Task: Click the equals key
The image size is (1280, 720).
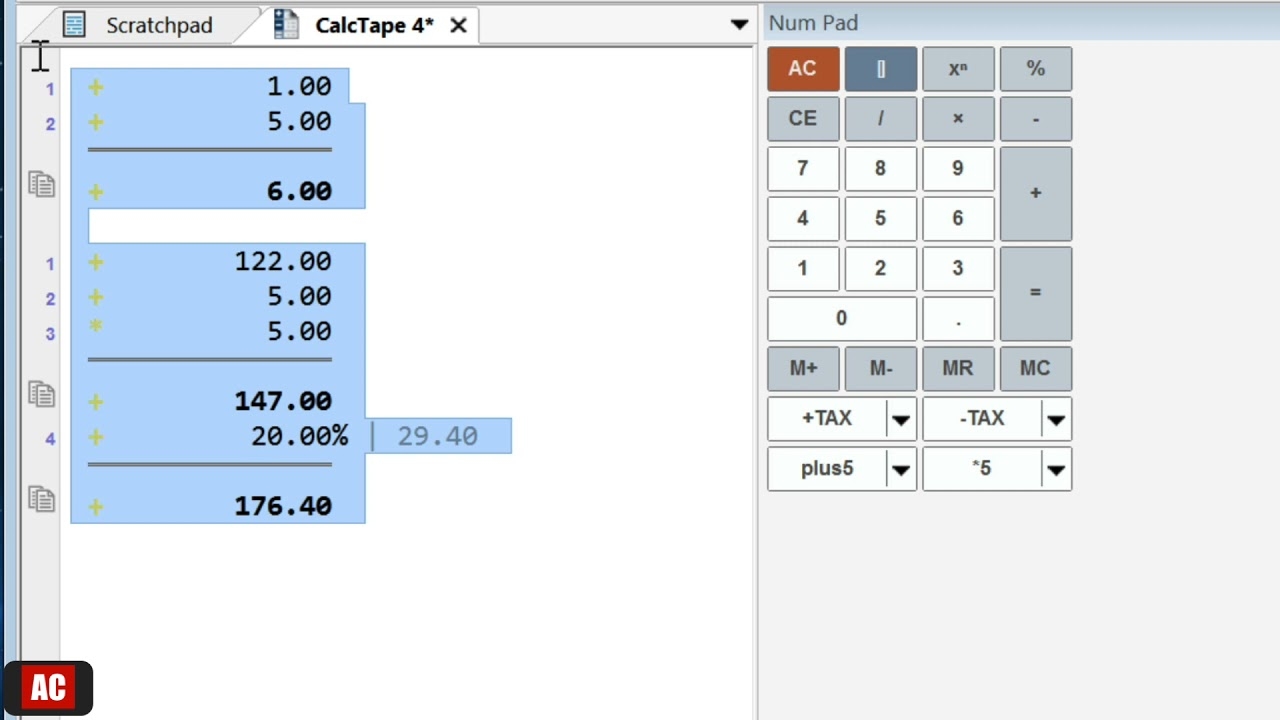Action: (x=1035, y=294)
